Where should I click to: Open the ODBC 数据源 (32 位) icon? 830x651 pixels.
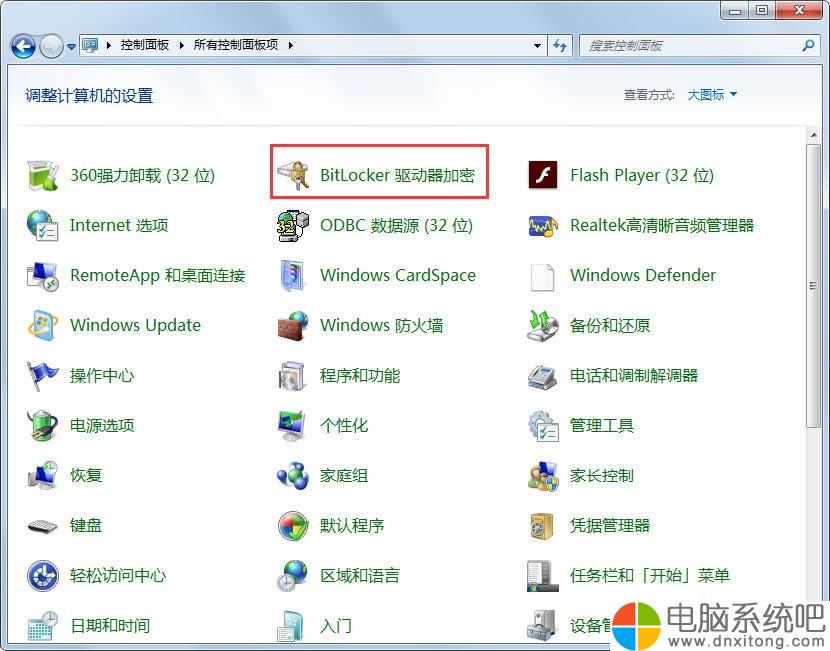(293, 225)
